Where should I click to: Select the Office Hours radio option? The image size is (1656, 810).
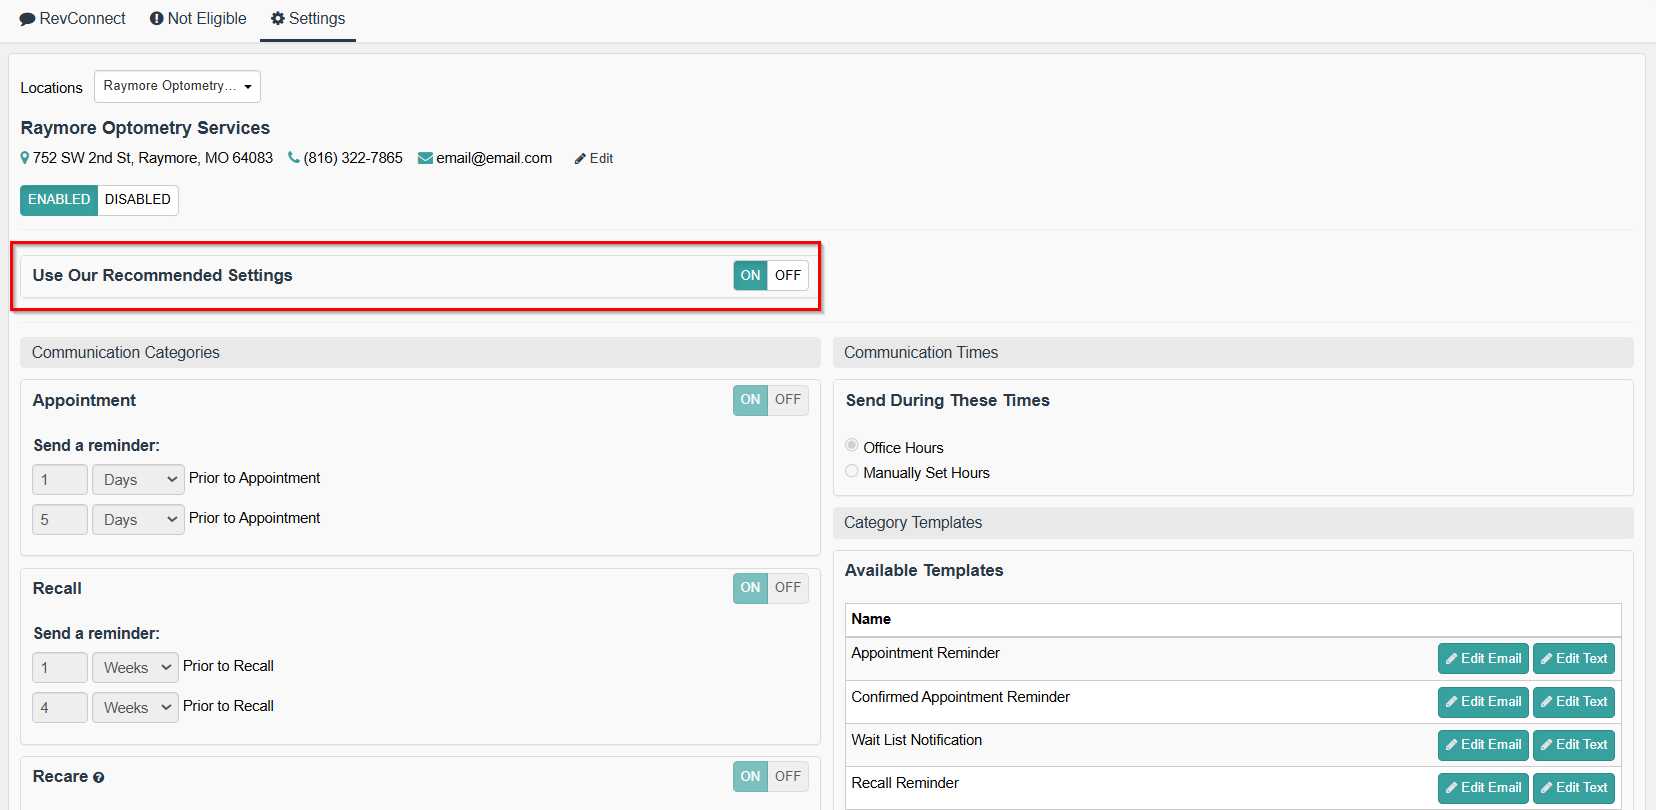click(x=852, y=445)
